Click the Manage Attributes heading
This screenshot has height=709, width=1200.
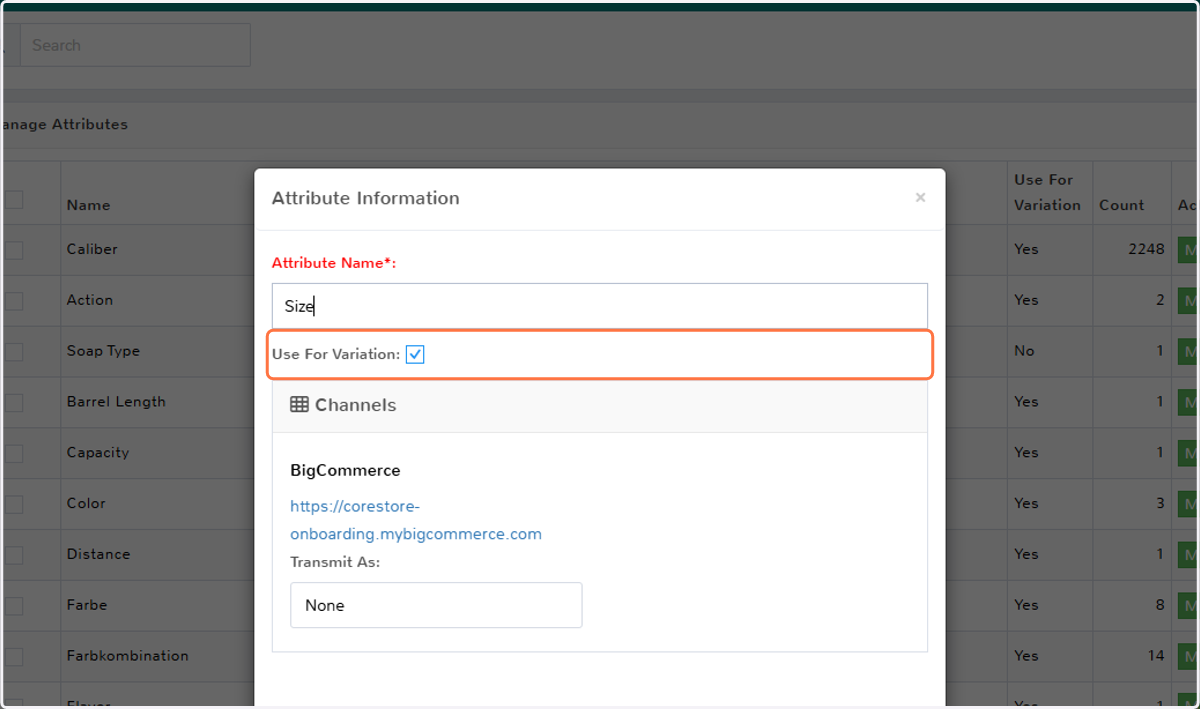click(x=64, y=125)
